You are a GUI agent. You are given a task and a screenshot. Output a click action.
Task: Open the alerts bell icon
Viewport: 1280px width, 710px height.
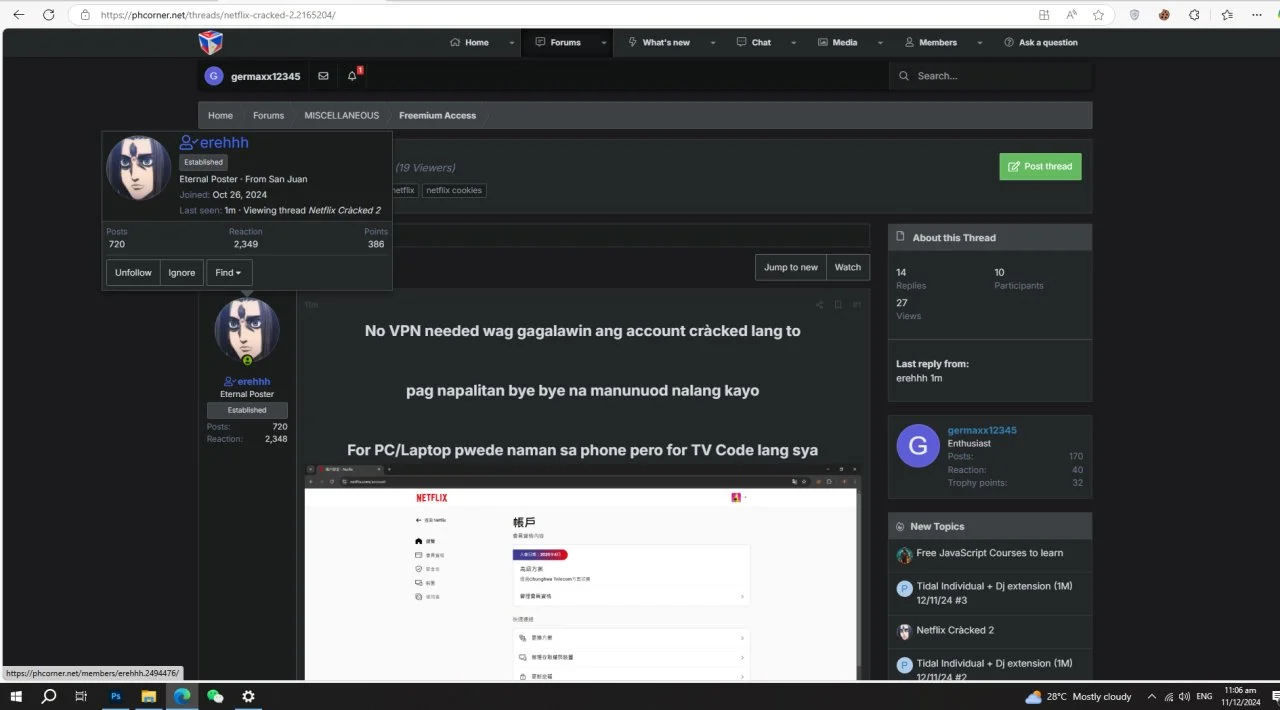coord(352,76)
